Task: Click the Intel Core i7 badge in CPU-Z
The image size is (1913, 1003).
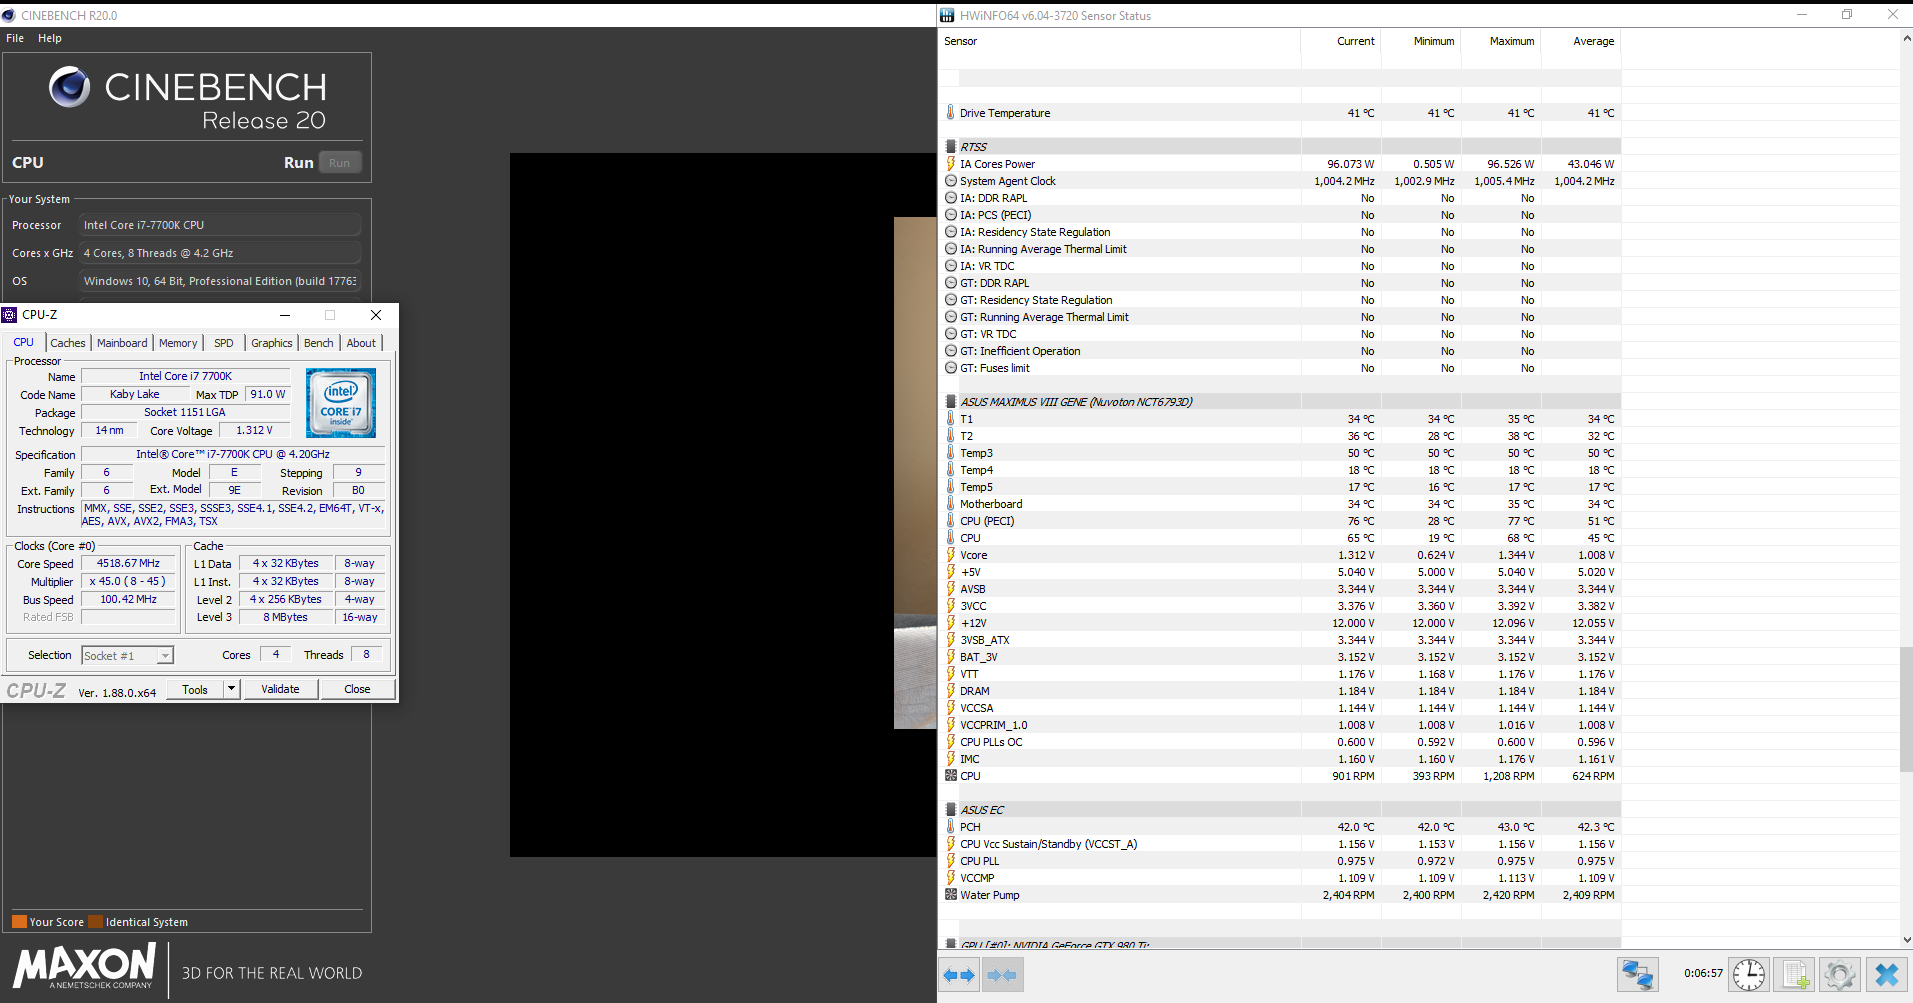Action: point(341,403)
